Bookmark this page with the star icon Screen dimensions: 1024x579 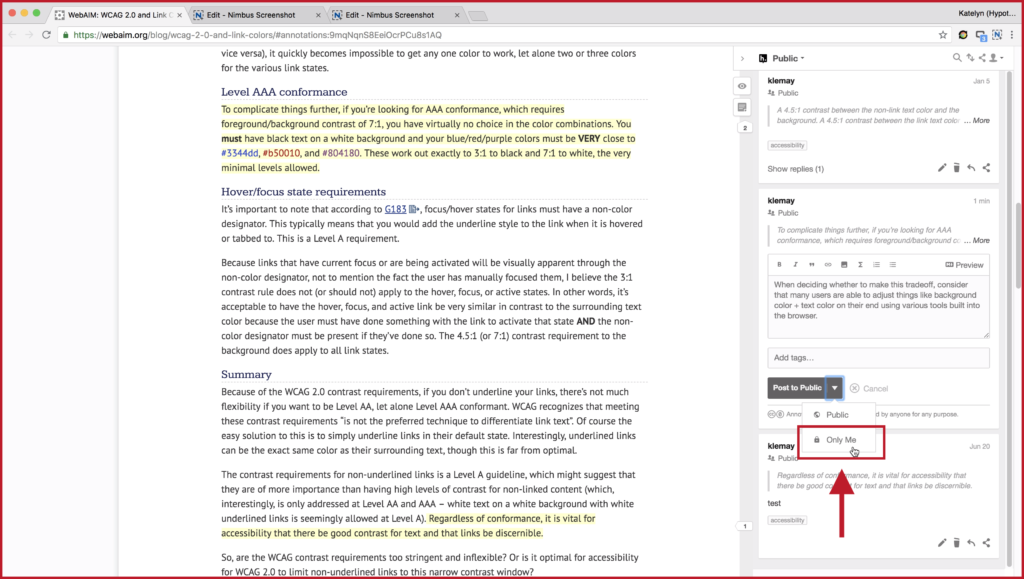coord(942,35)
